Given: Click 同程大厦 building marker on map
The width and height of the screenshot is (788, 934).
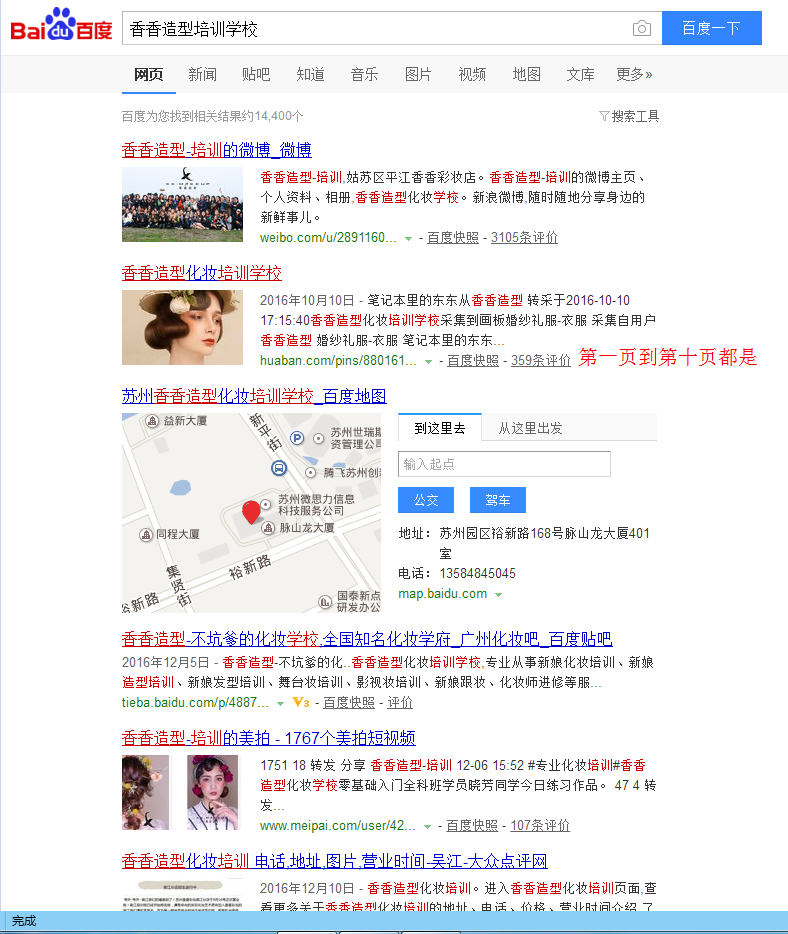Looking at the screenshot, I should (x=146, y=535).
